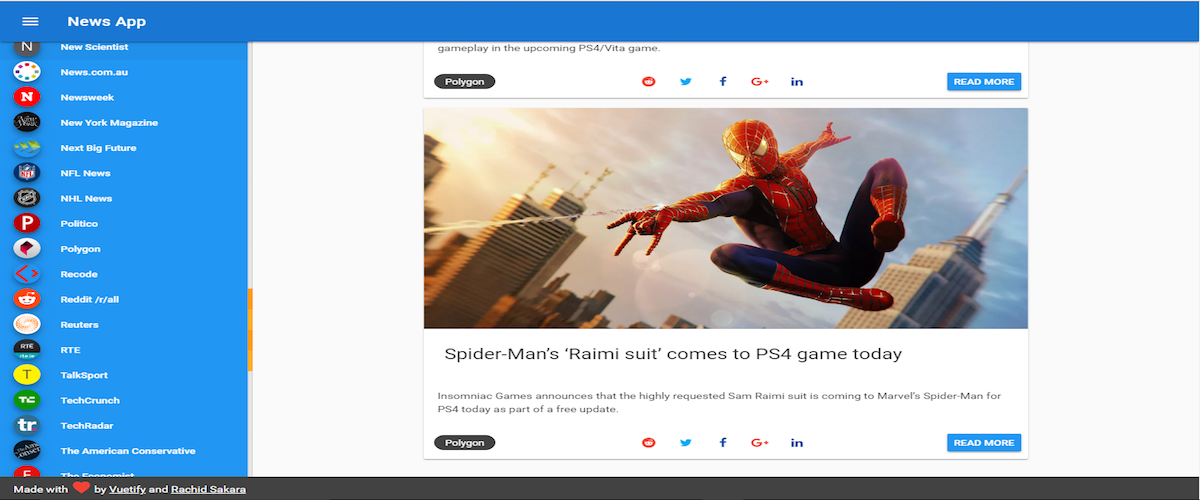
Task: Click the Spider-Man article image
Action: click(726, 218)
